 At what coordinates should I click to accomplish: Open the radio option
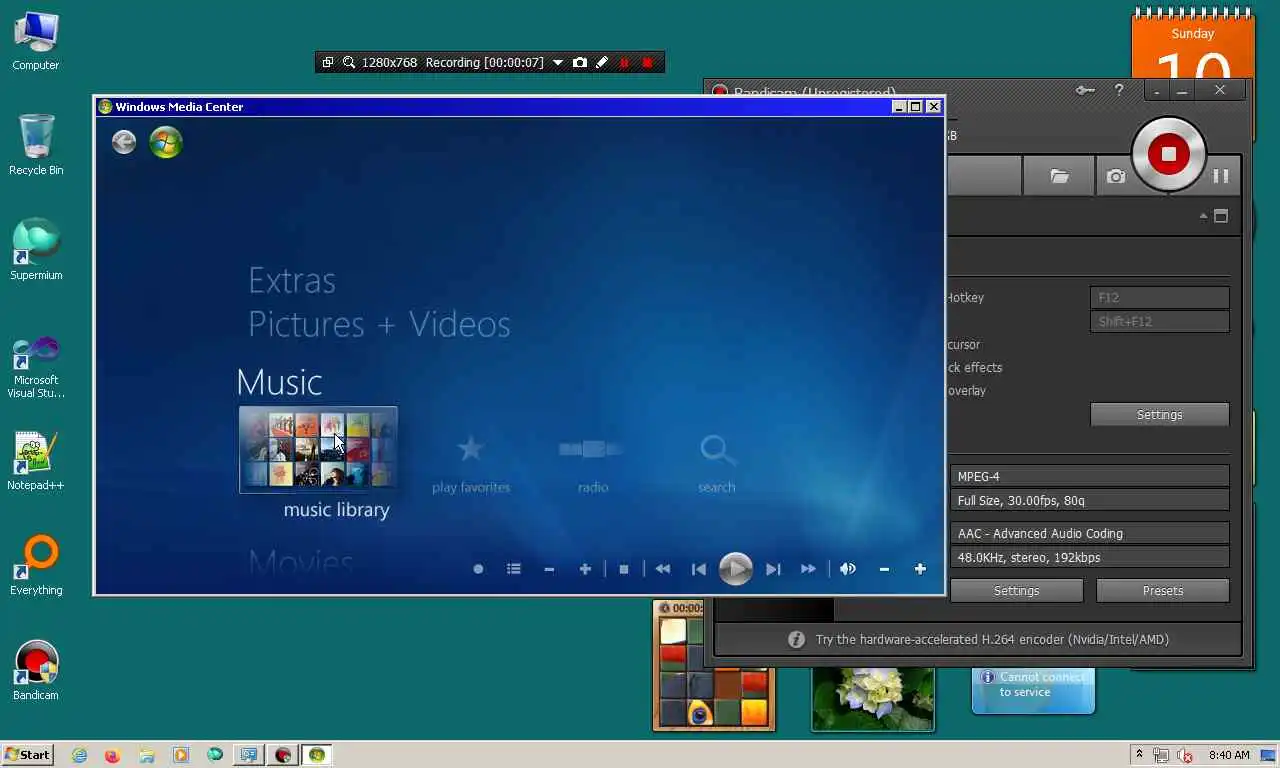593,450
